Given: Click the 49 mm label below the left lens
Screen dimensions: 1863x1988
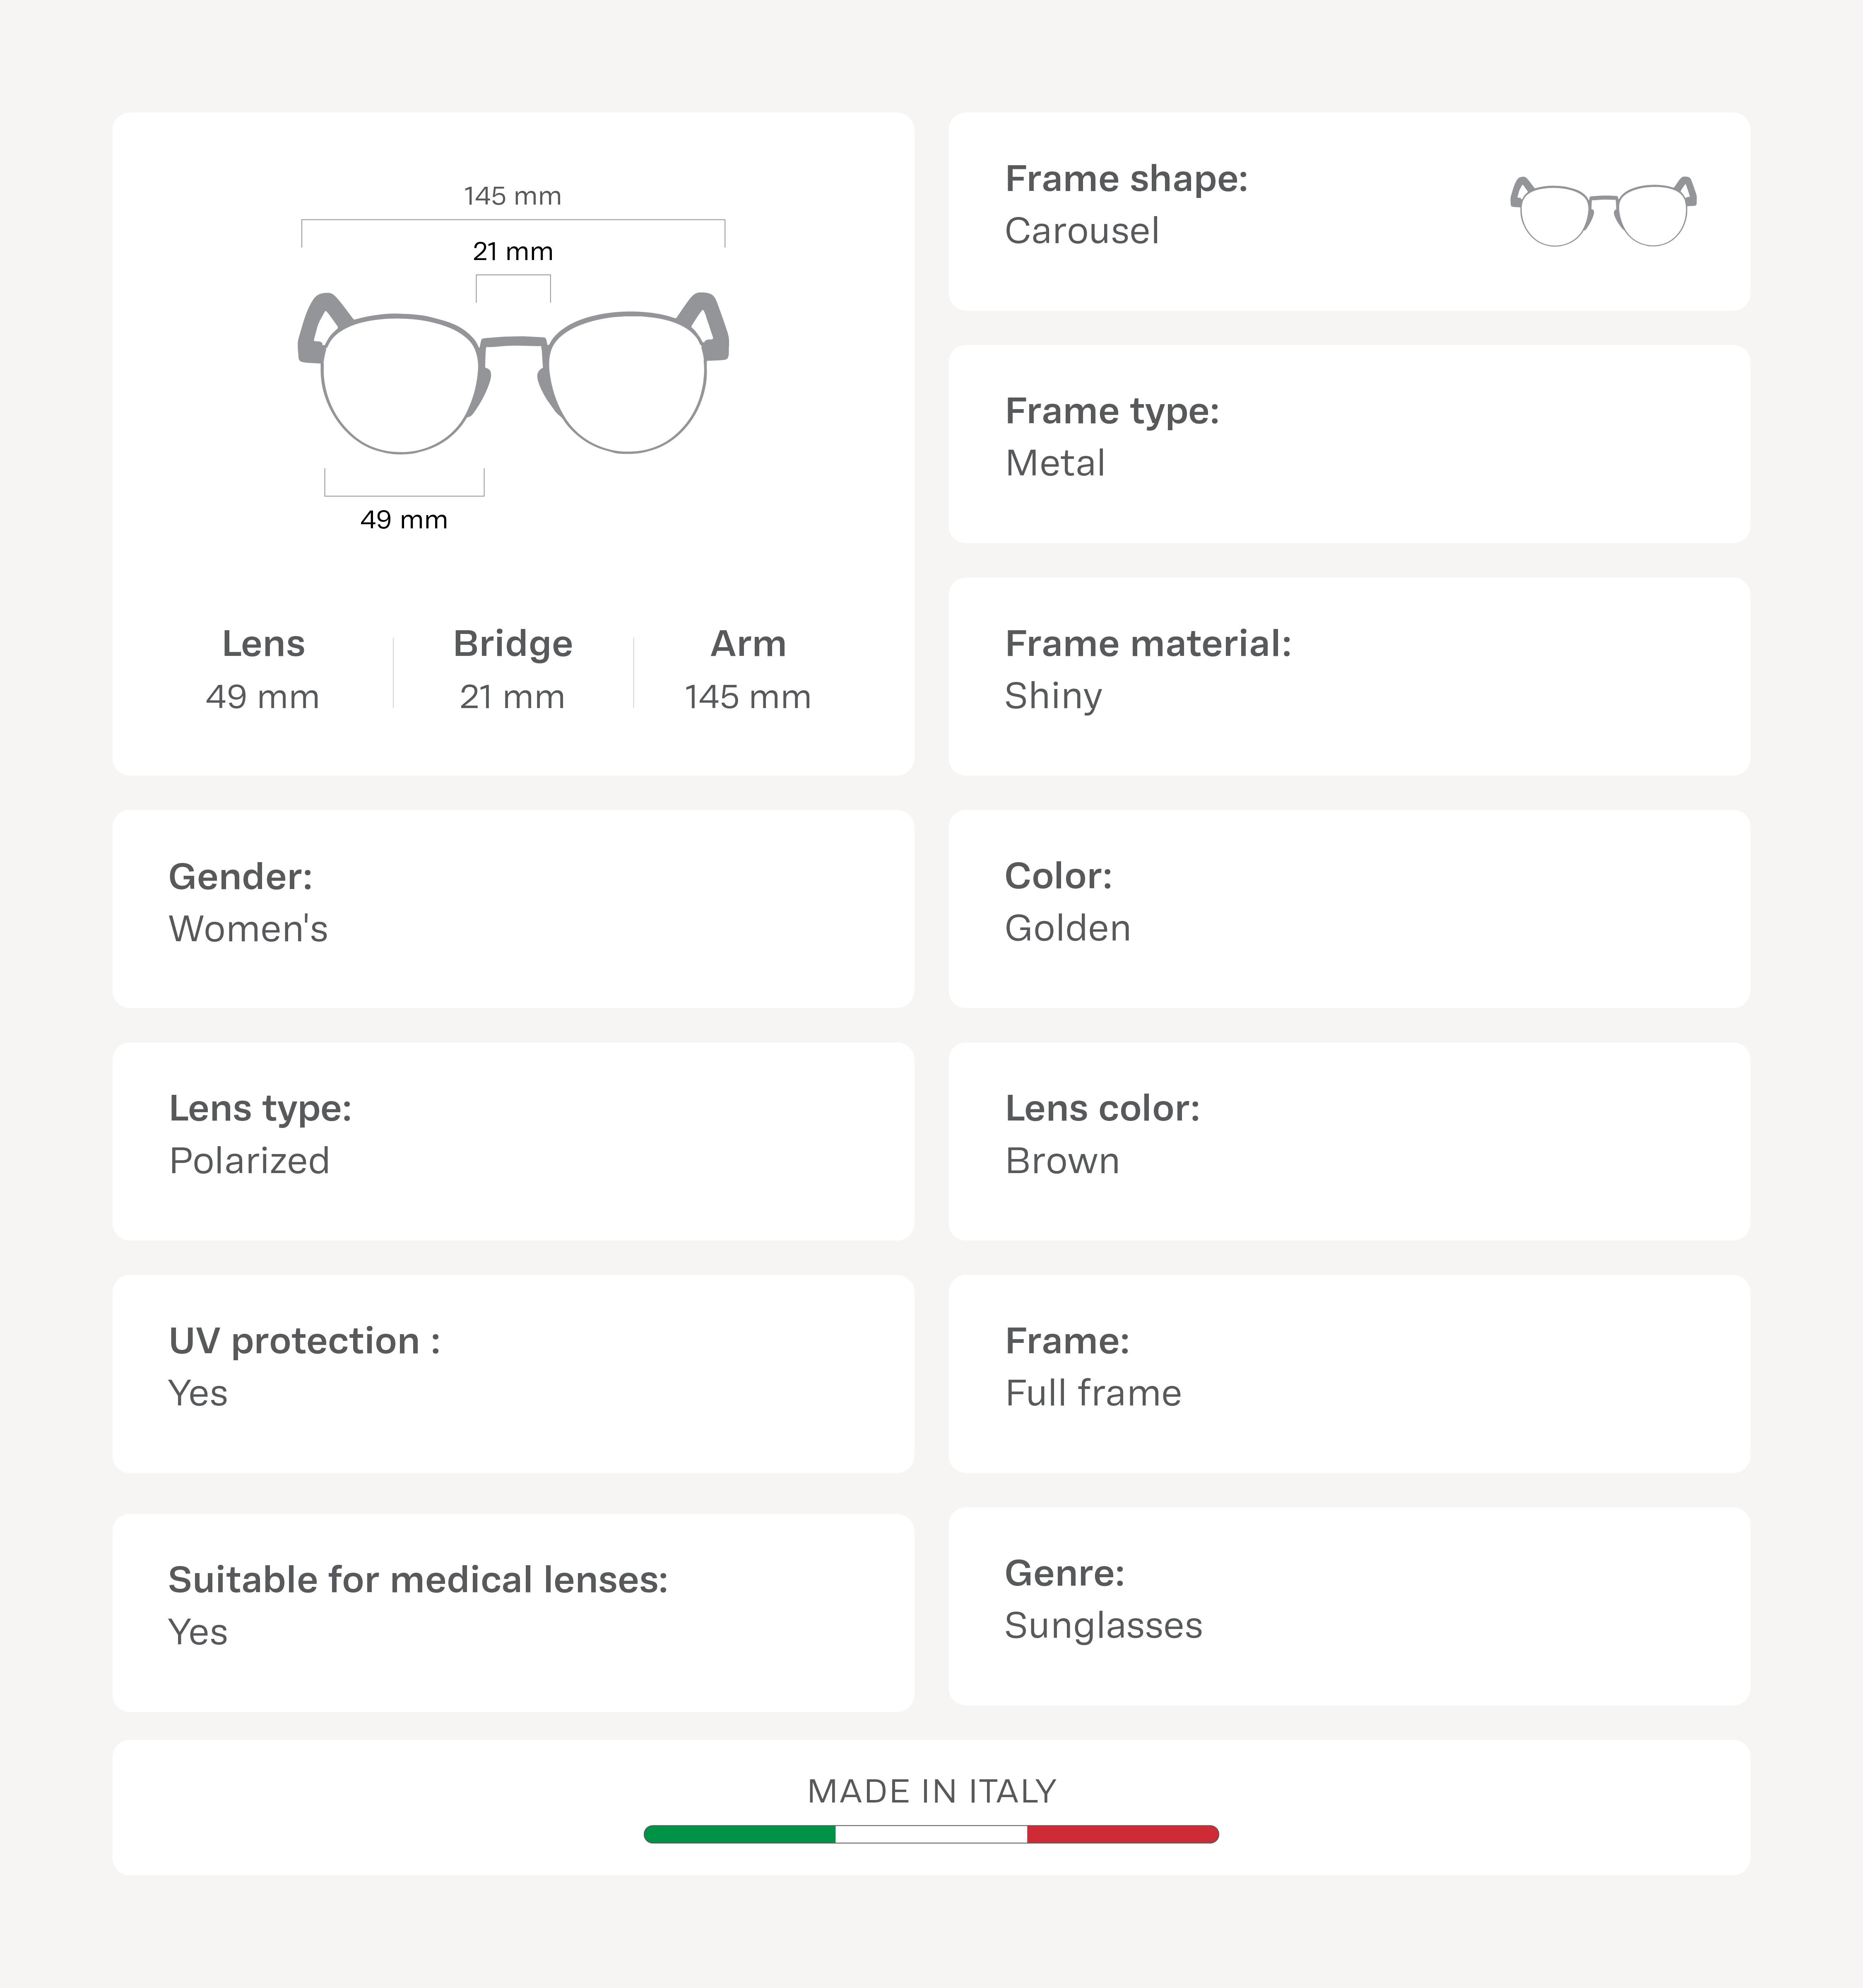Looking at the screenshot, I should (404, 520).
